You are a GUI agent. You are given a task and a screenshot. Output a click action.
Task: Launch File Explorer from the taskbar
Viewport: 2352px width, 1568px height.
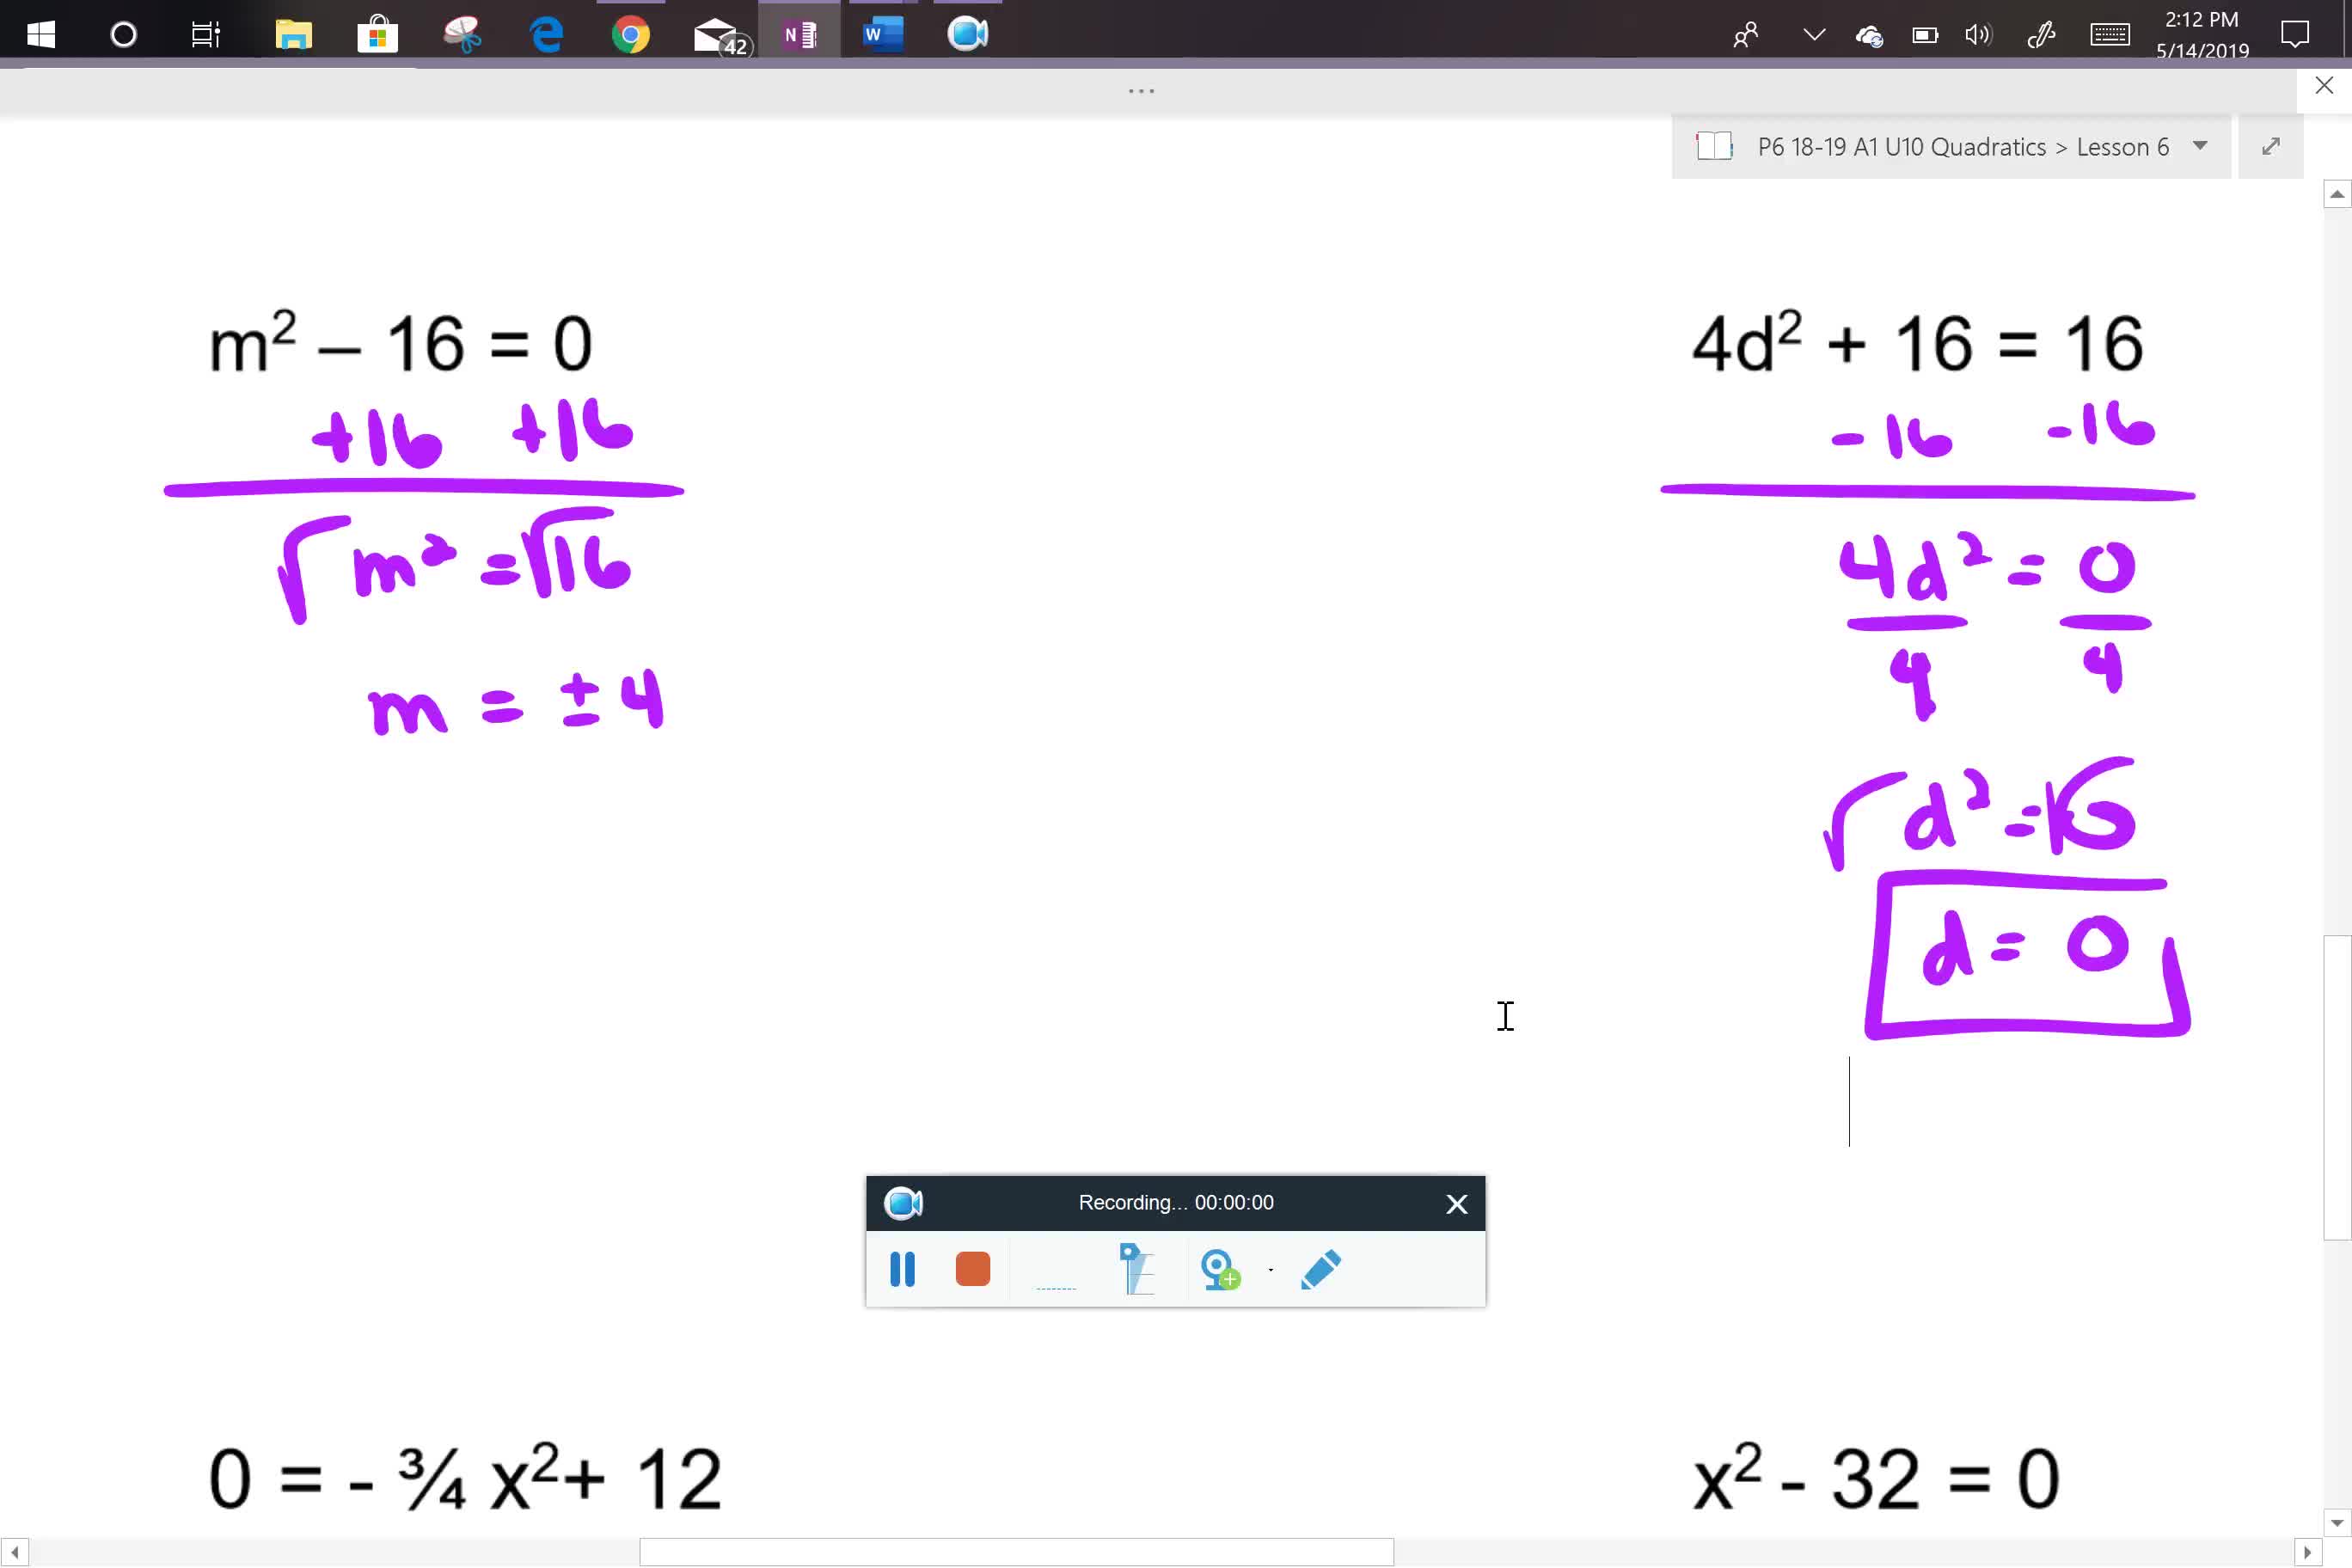click(293, 35)
